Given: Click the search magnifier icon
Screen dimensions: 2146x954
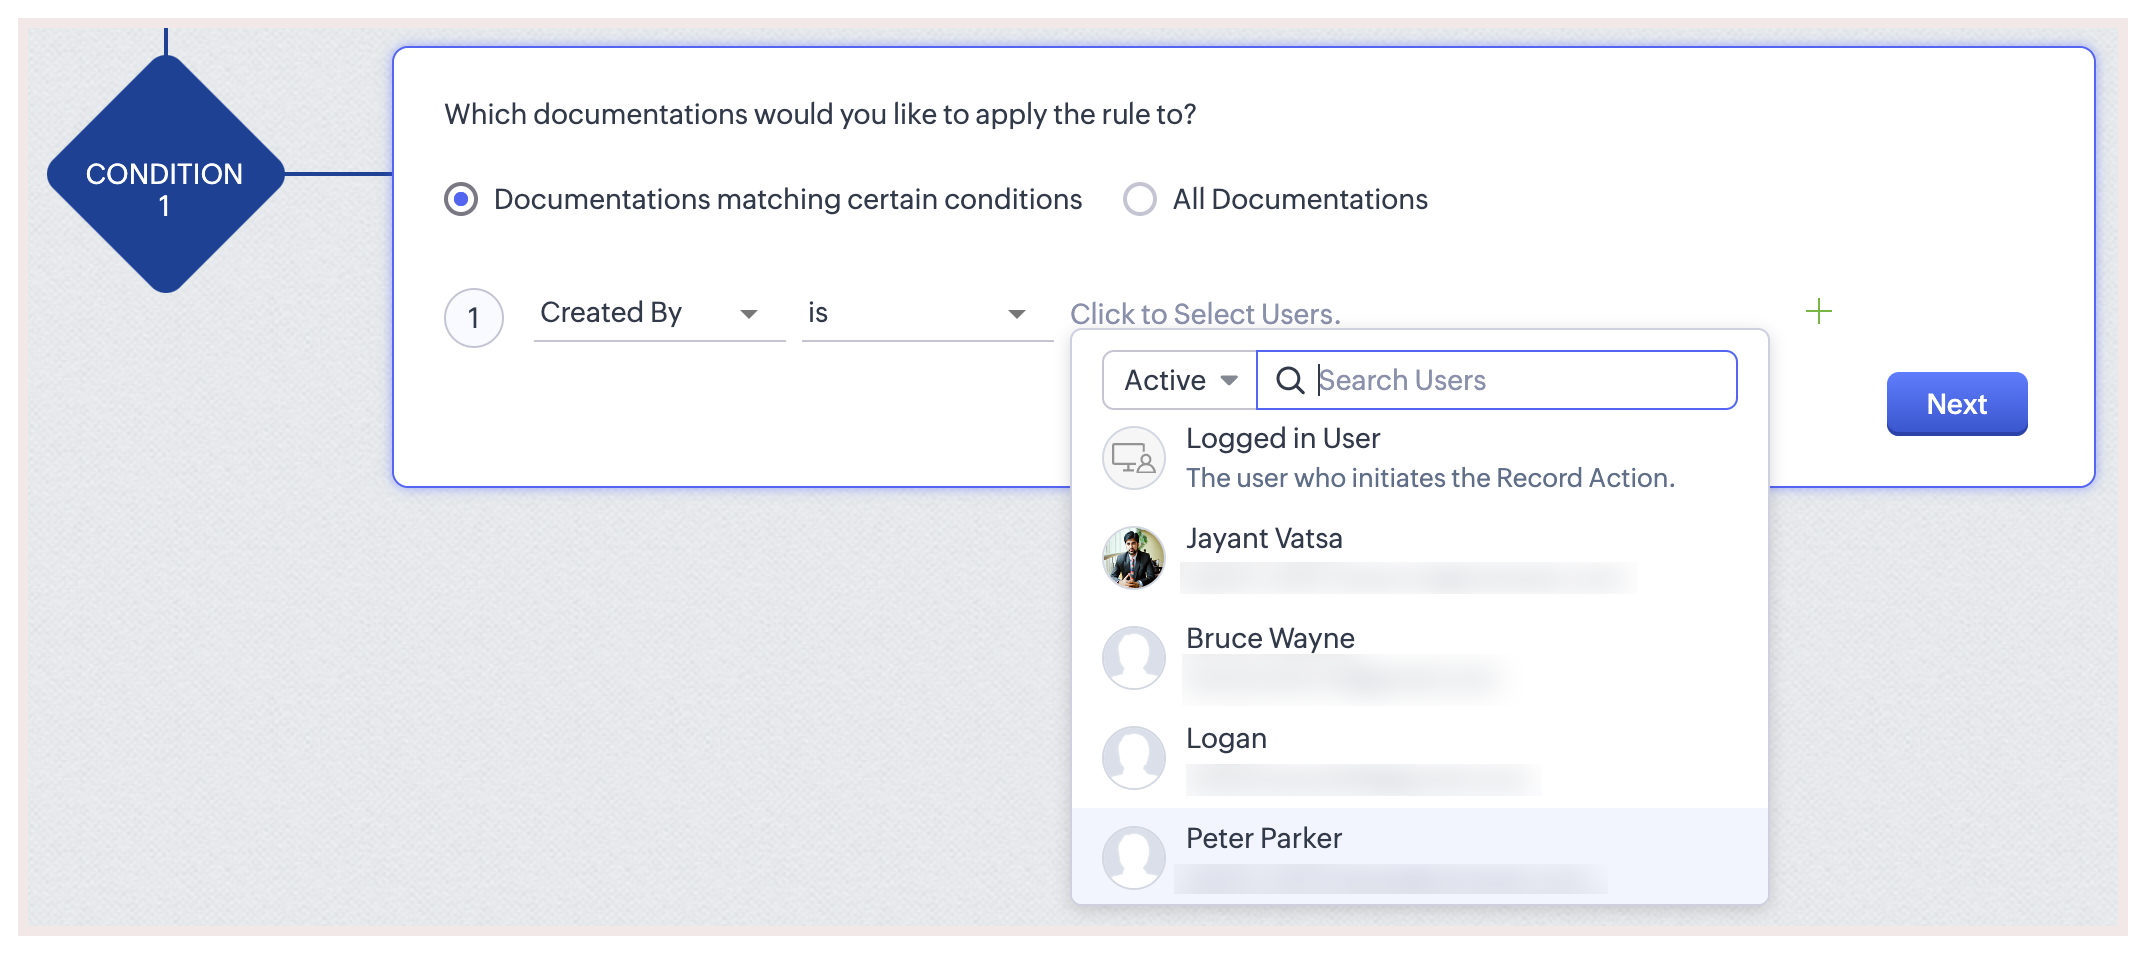Looking at the screenshot, I should 1290,381.
